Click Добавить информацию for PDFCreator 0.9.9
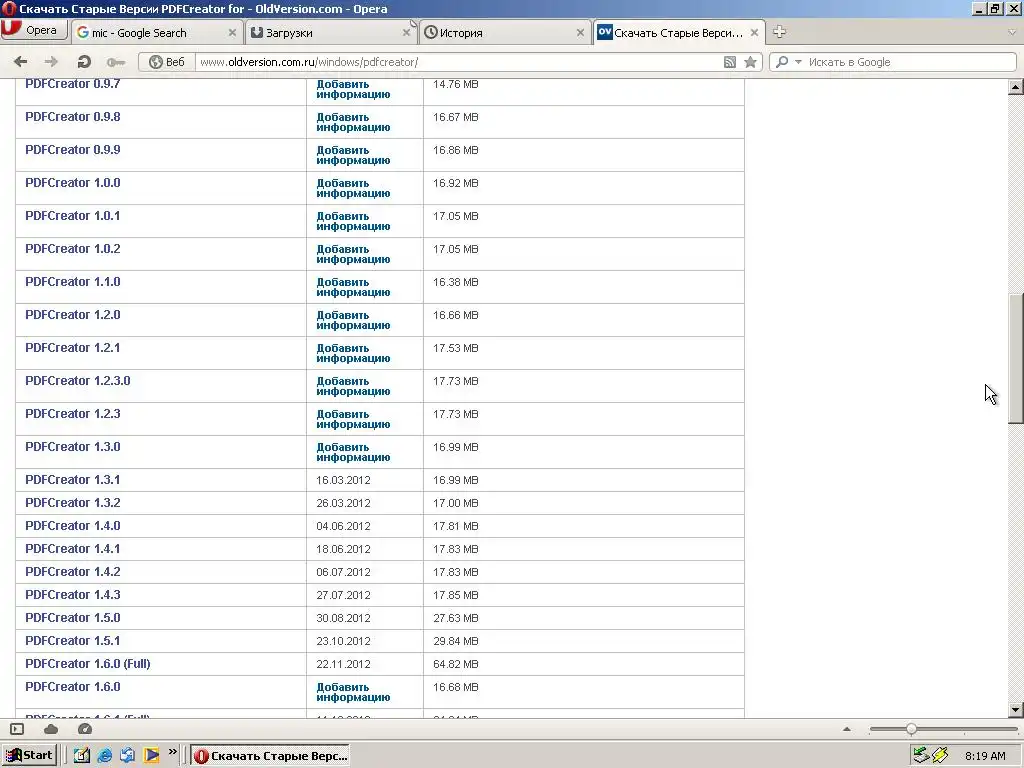The height and width of the screenshot is (768, 1024). [353, 155]
